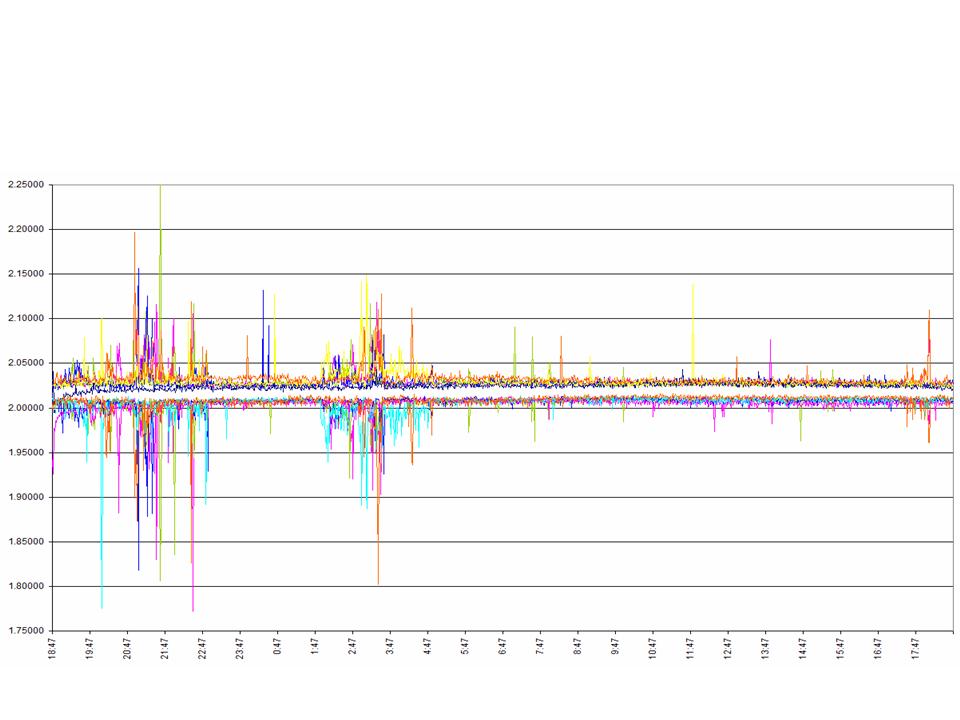The width and height of the screenshot is (960, 720).
Task: Click the 17:47 time axis label
Action: coord(915,648)
